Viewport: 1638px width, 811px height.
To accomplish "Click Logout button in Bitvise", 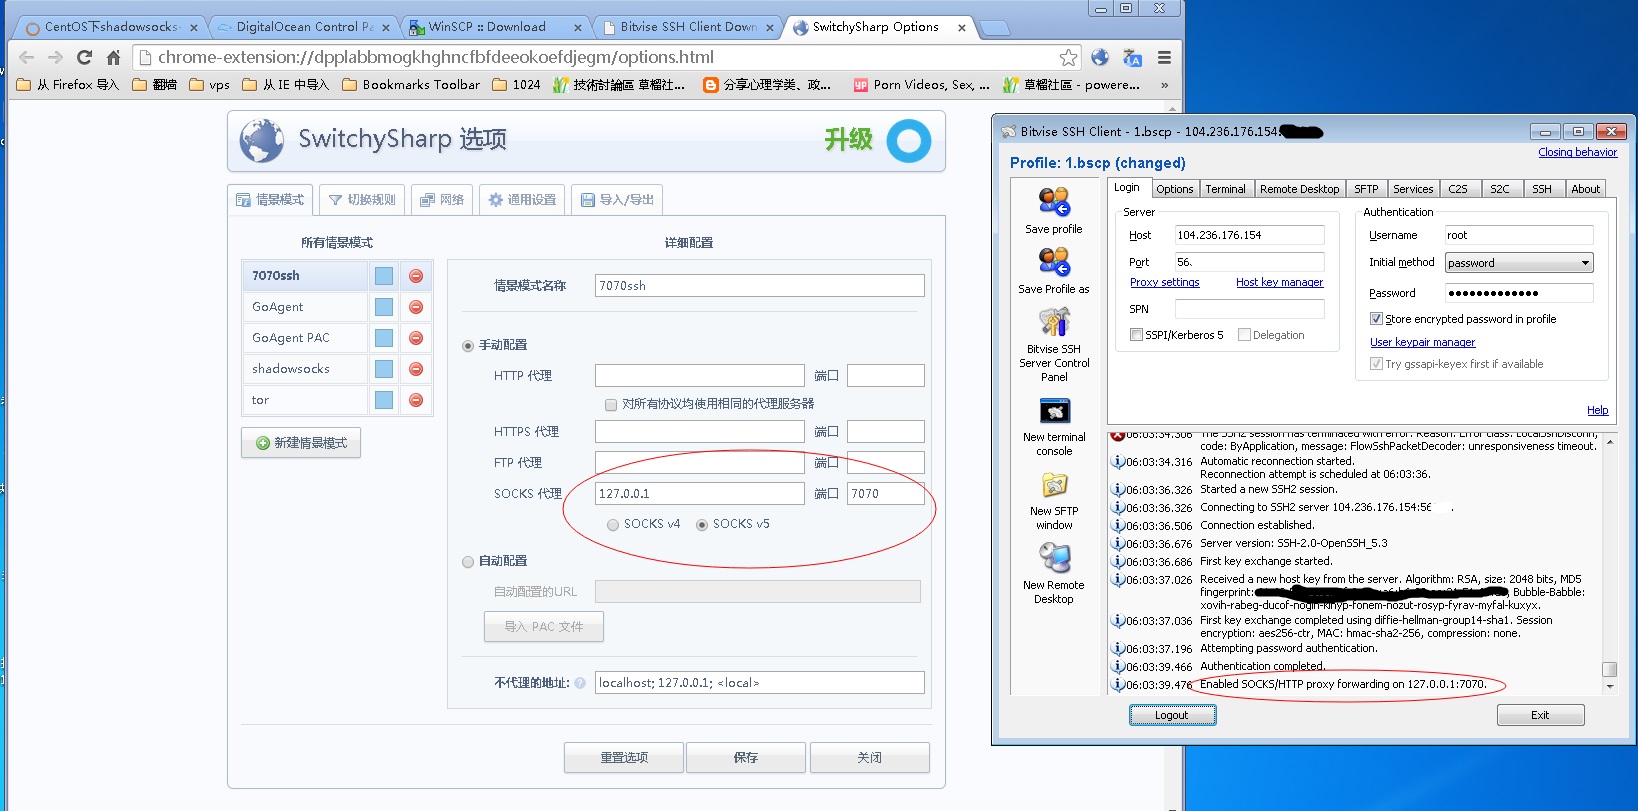I will 1172,715.
